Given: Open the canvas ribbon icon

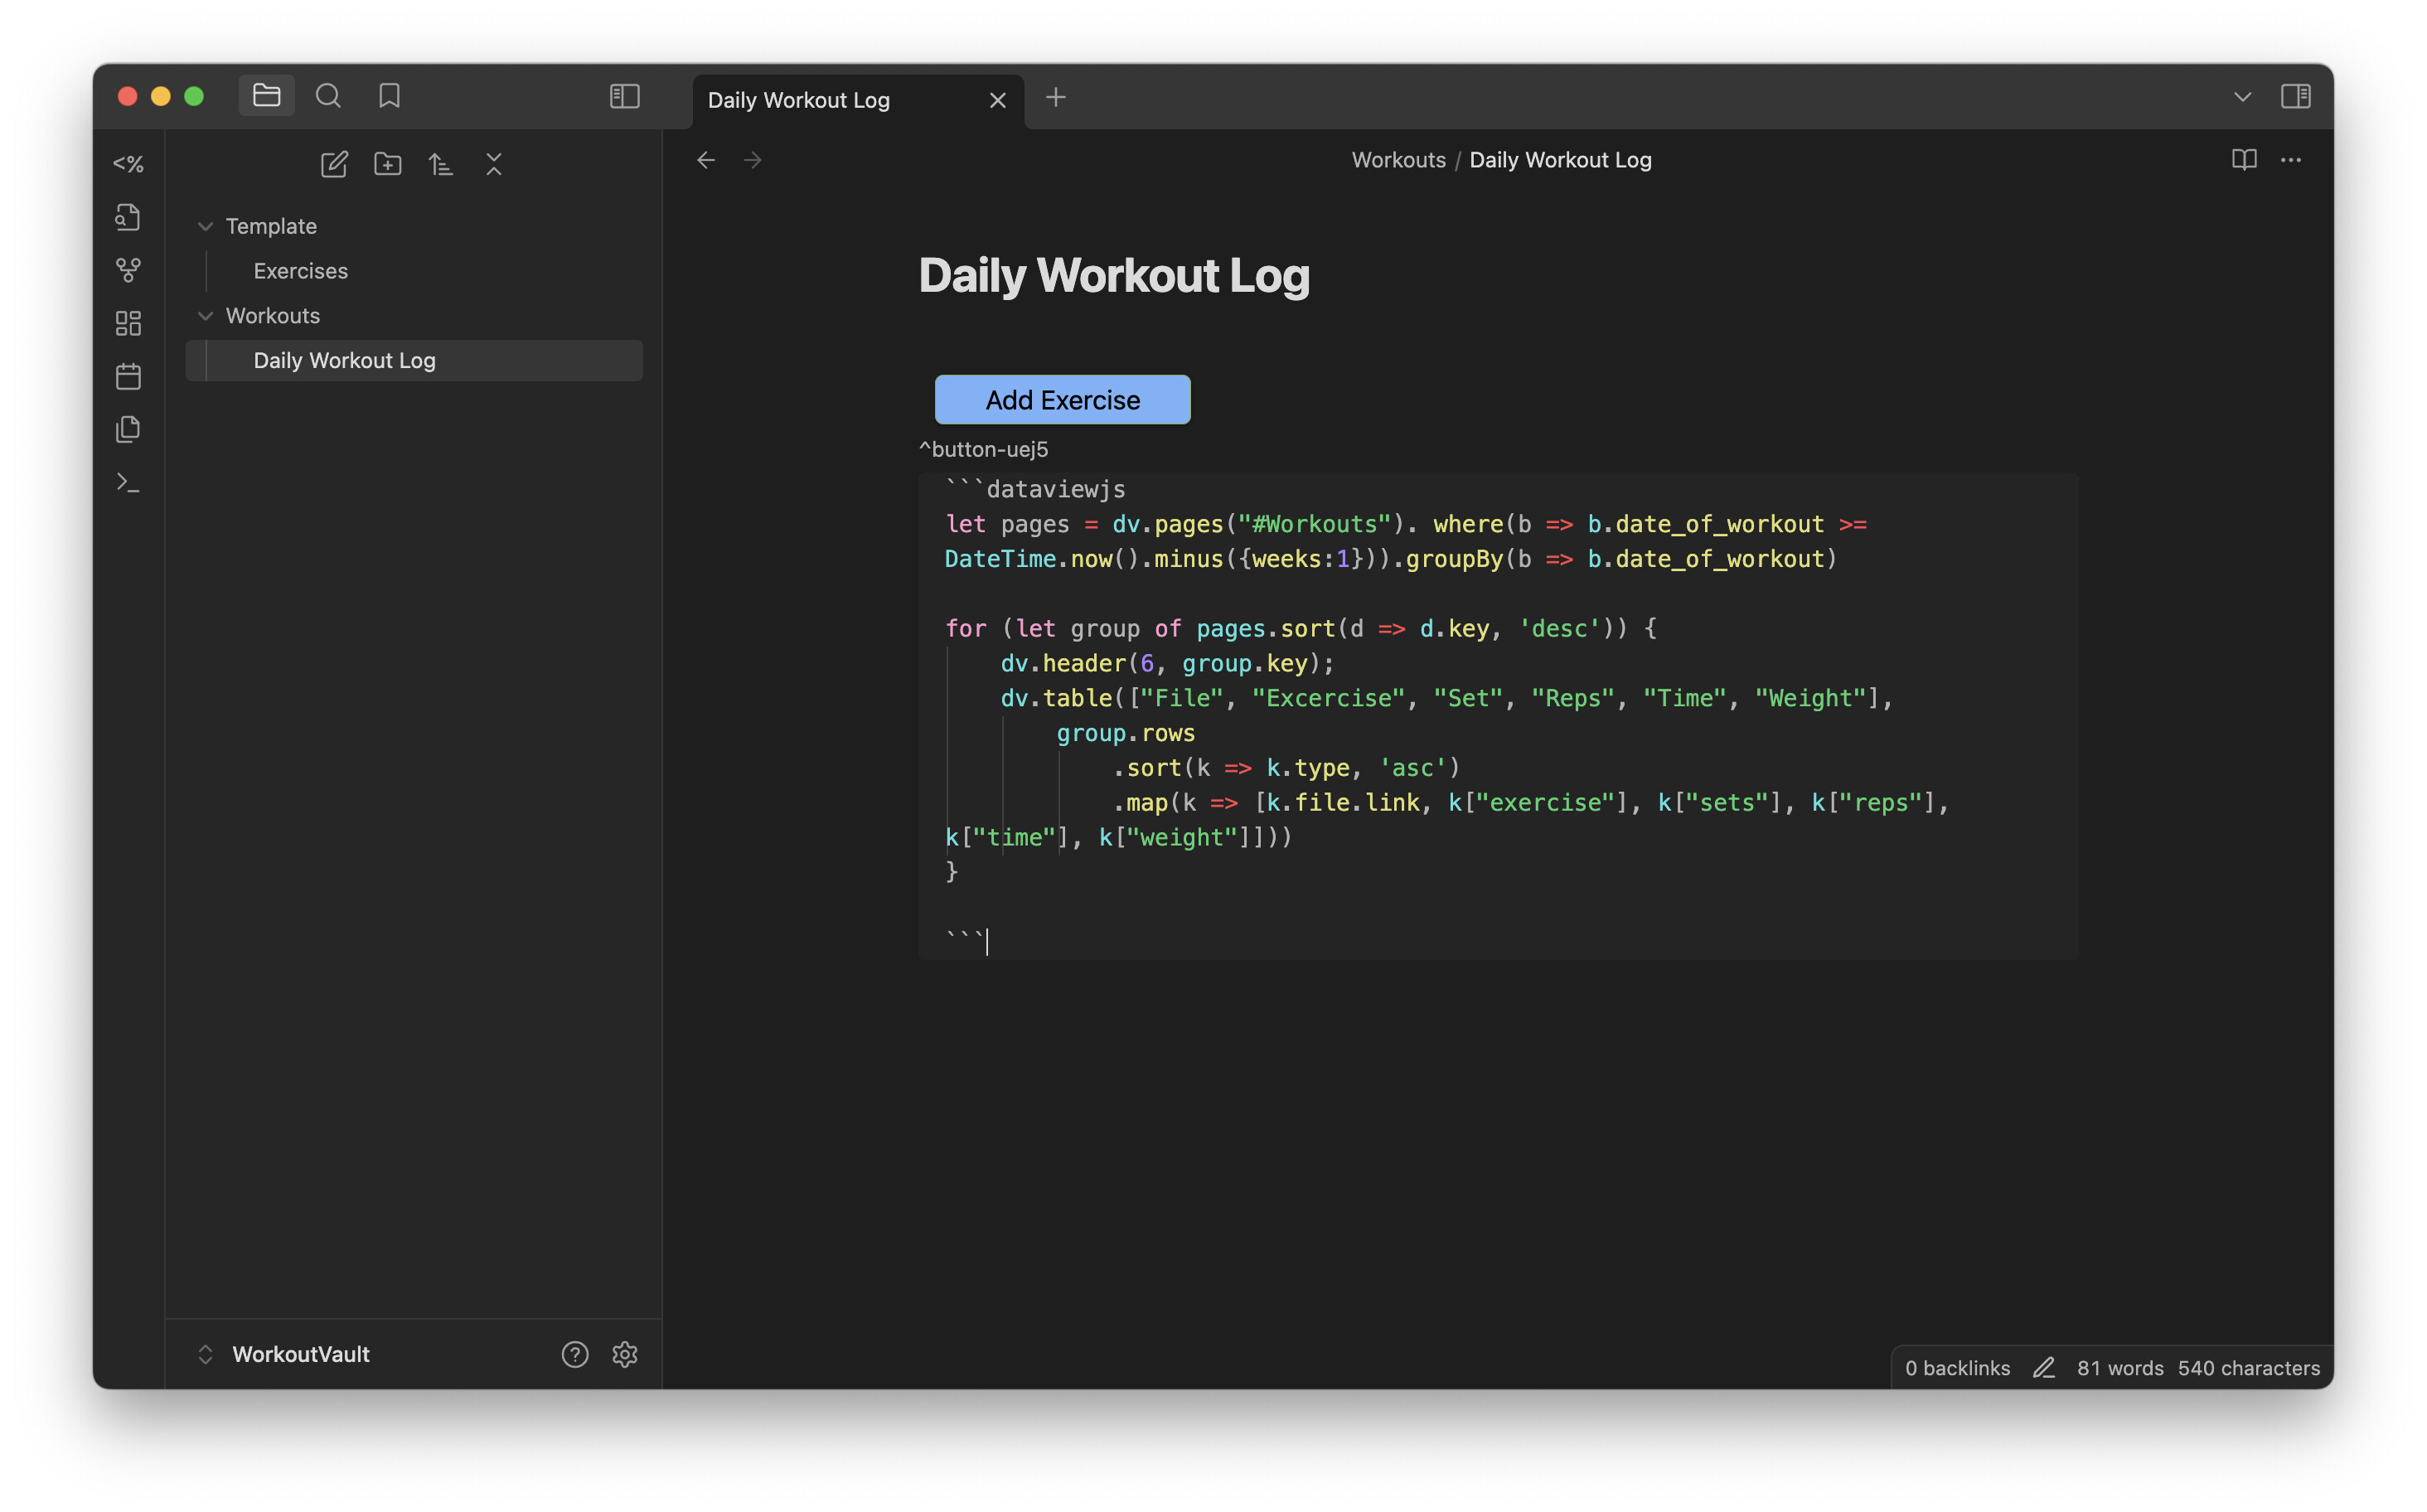Looking at the screenshot, I should (128, 323).
